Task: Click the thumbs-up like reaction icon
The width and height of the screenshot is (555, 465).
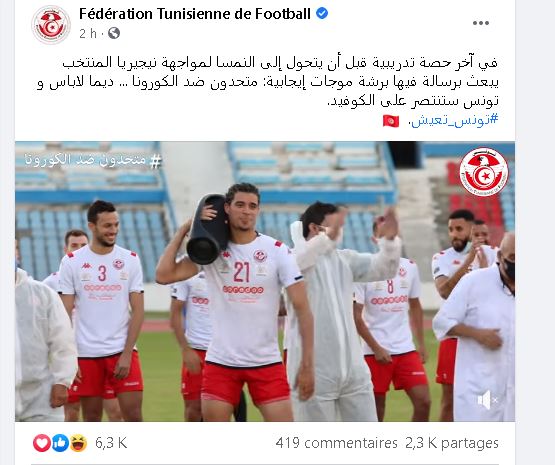Action: click(x=61, y=443)
